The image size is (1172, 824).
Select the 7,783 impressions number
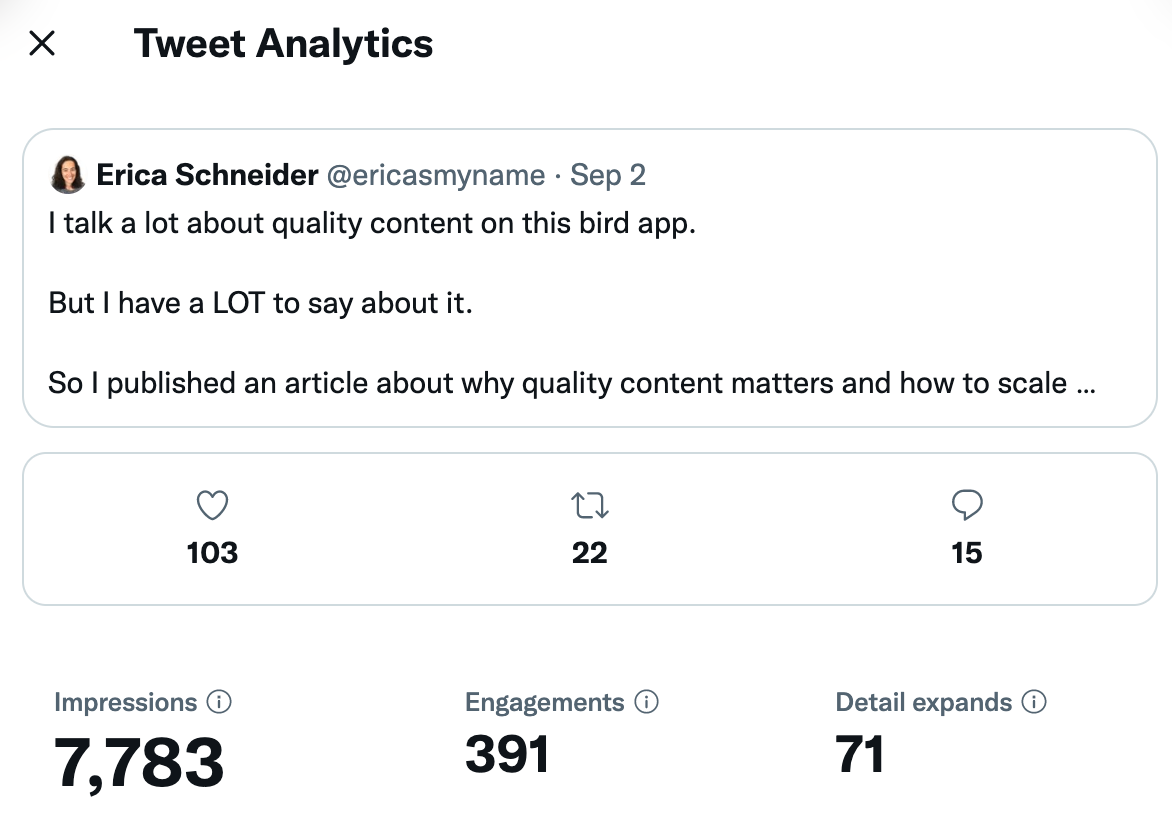tap(139, 763)
